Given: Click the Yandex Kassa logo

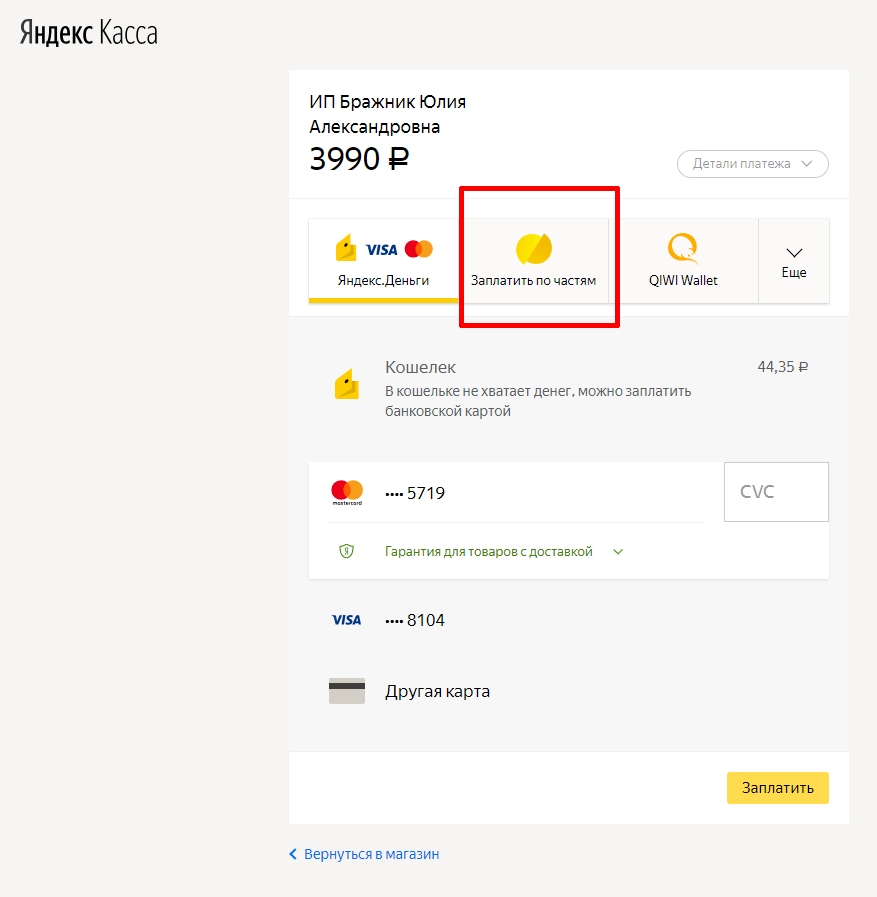Looking at the screenshot, I should click(x=89, y=33).
